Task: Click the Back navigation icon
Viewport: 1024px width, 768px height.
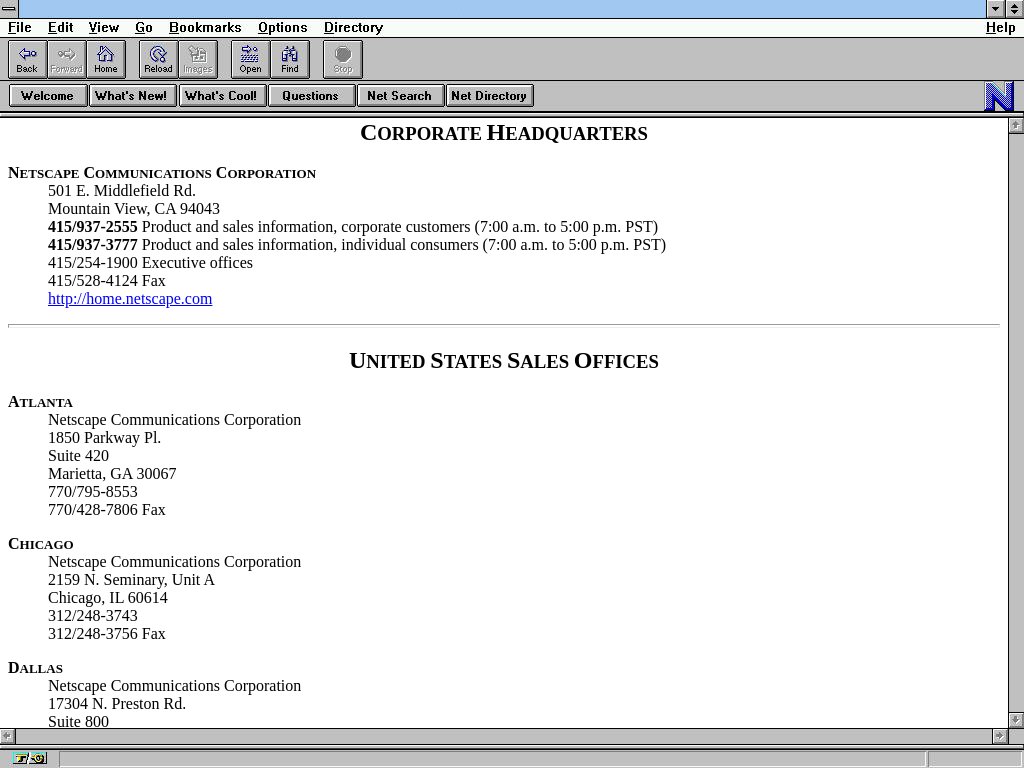Action: click(27, 59)
